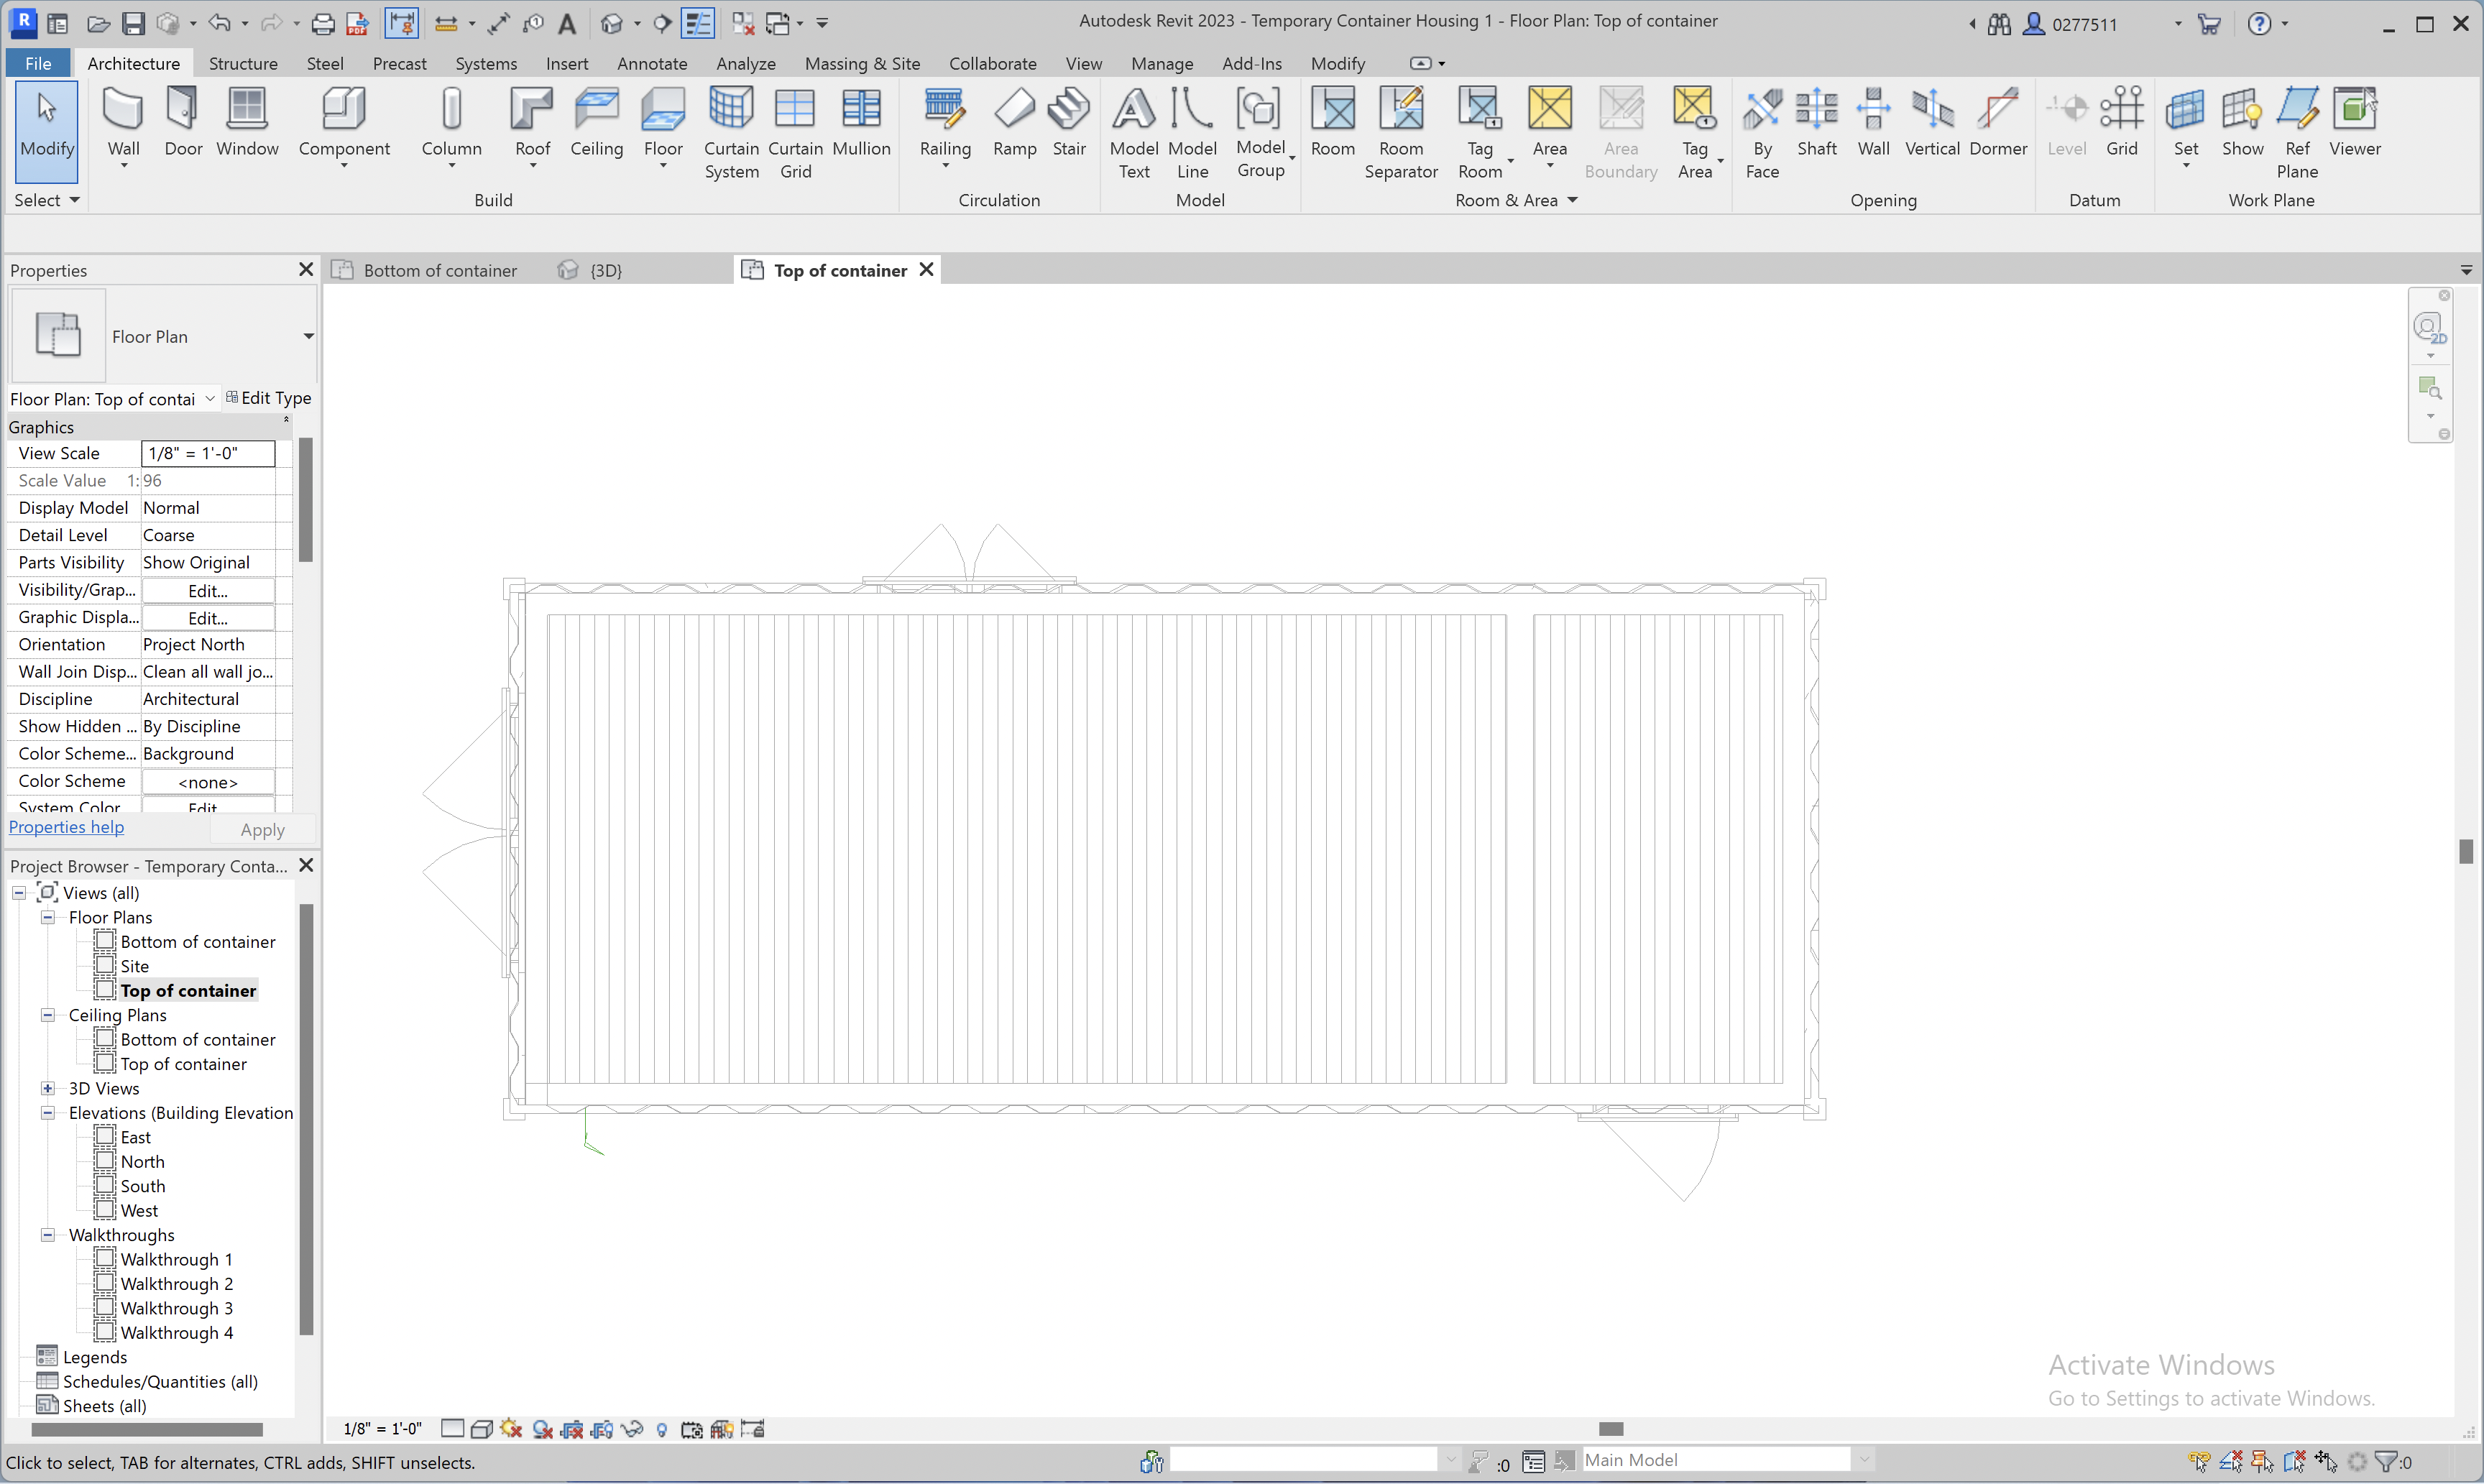Select the Room tool

1332,122
